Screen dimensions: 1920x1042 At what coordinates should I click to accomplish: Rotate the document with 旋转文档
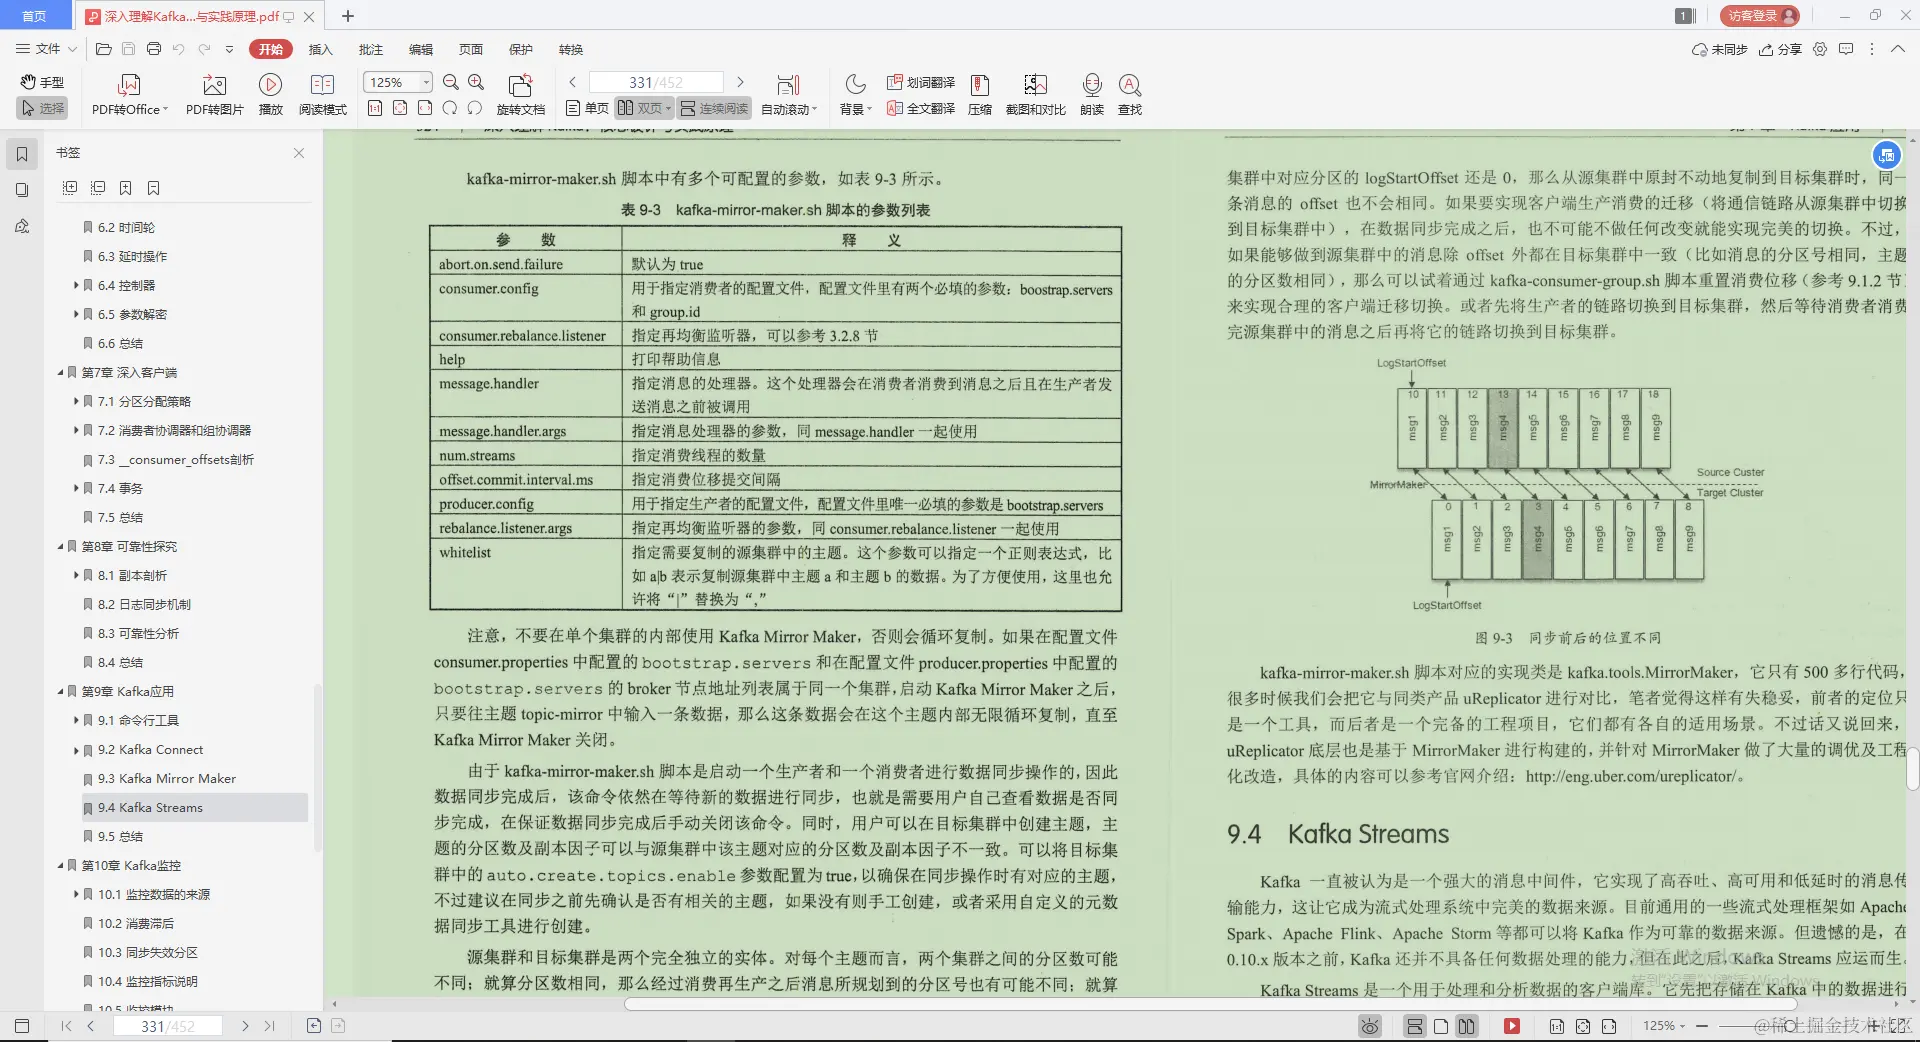[x=519, y=95]
